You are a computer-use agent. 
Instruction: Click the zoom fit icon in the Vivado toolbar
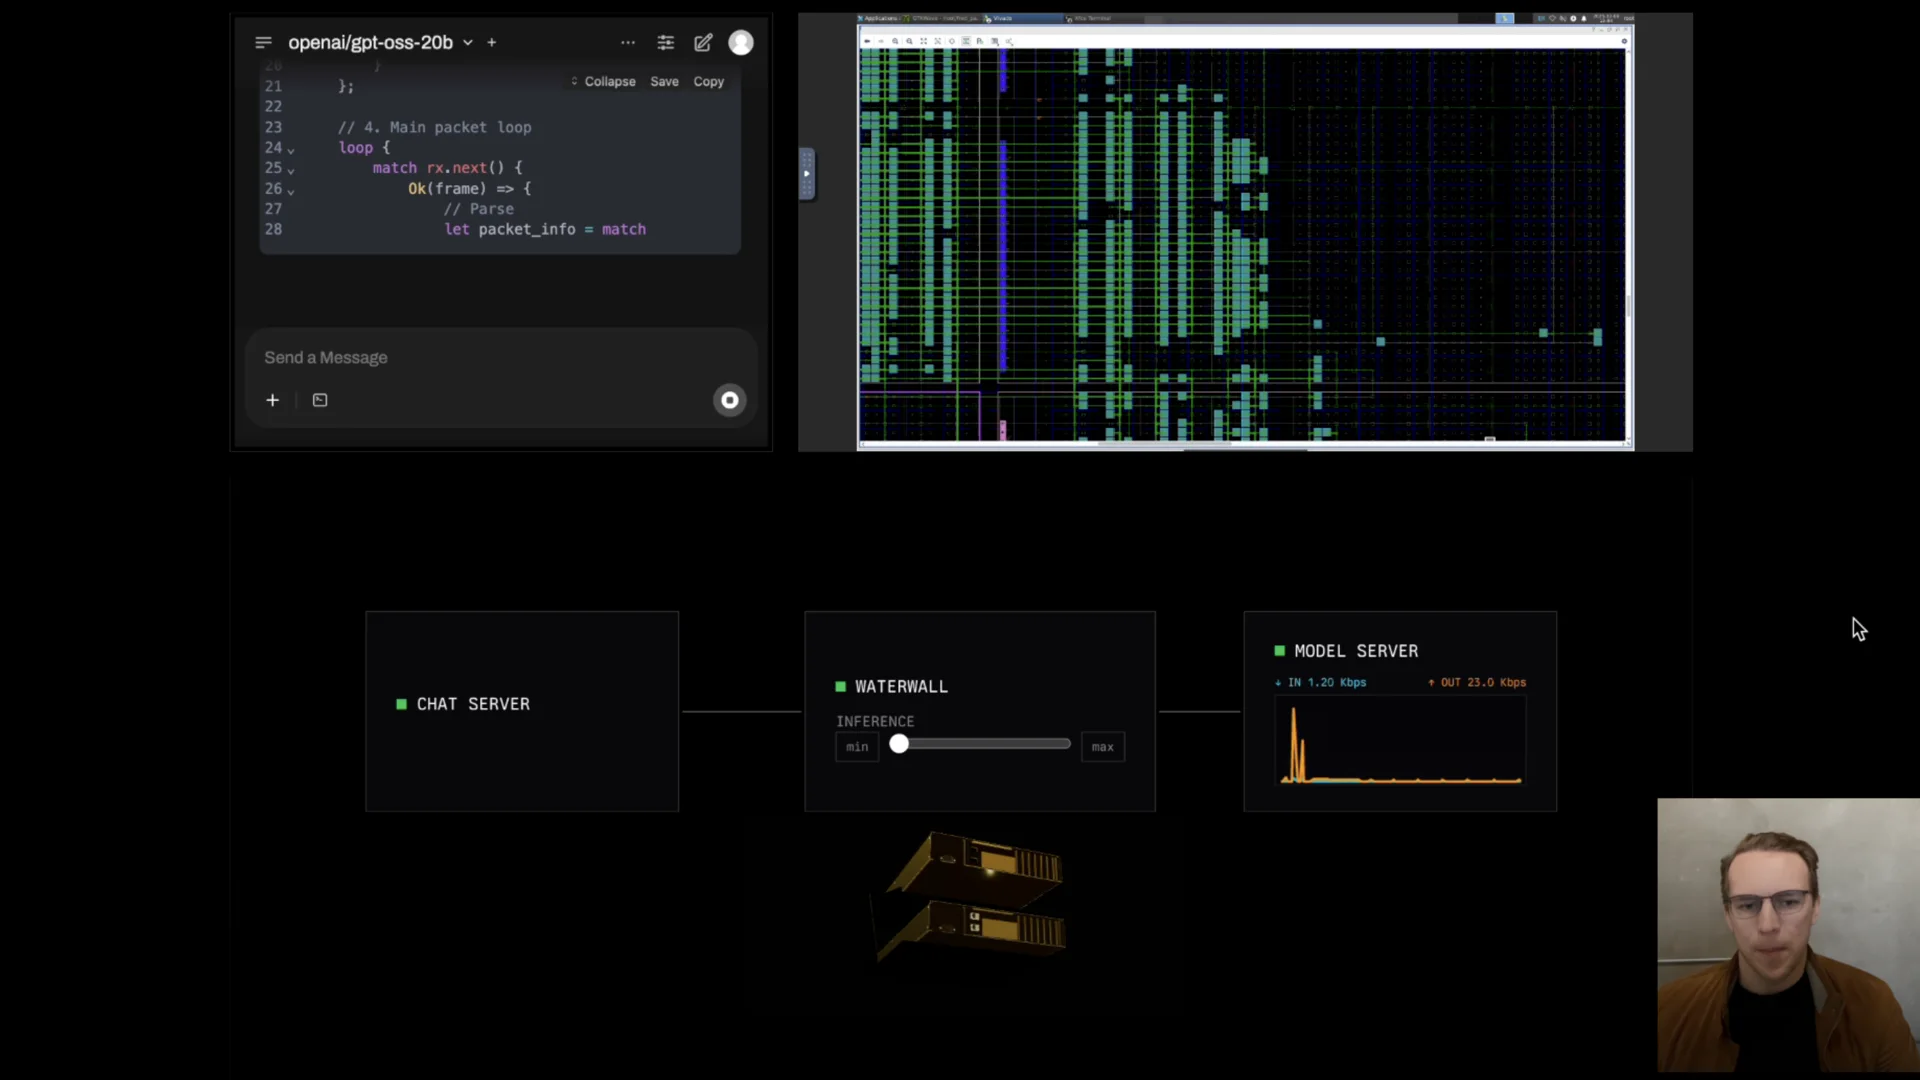(923, 41)
